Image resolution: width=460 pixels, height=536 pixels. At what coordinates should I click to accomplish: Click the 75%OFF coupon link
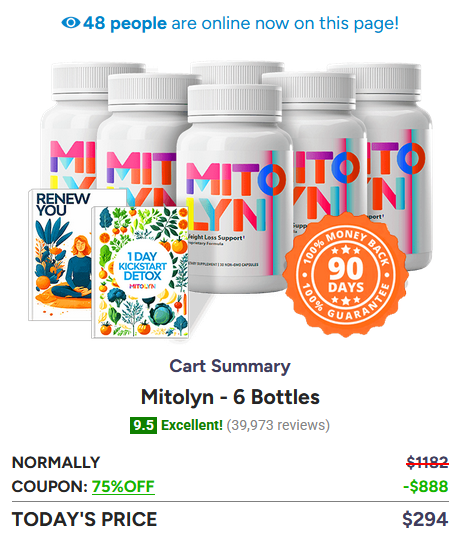[123, 486]
